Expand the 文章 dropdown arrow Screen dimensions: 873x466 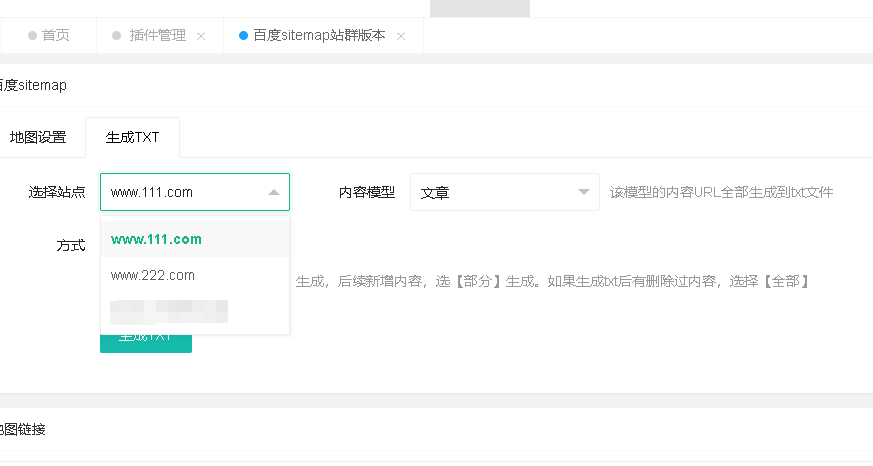583,192
